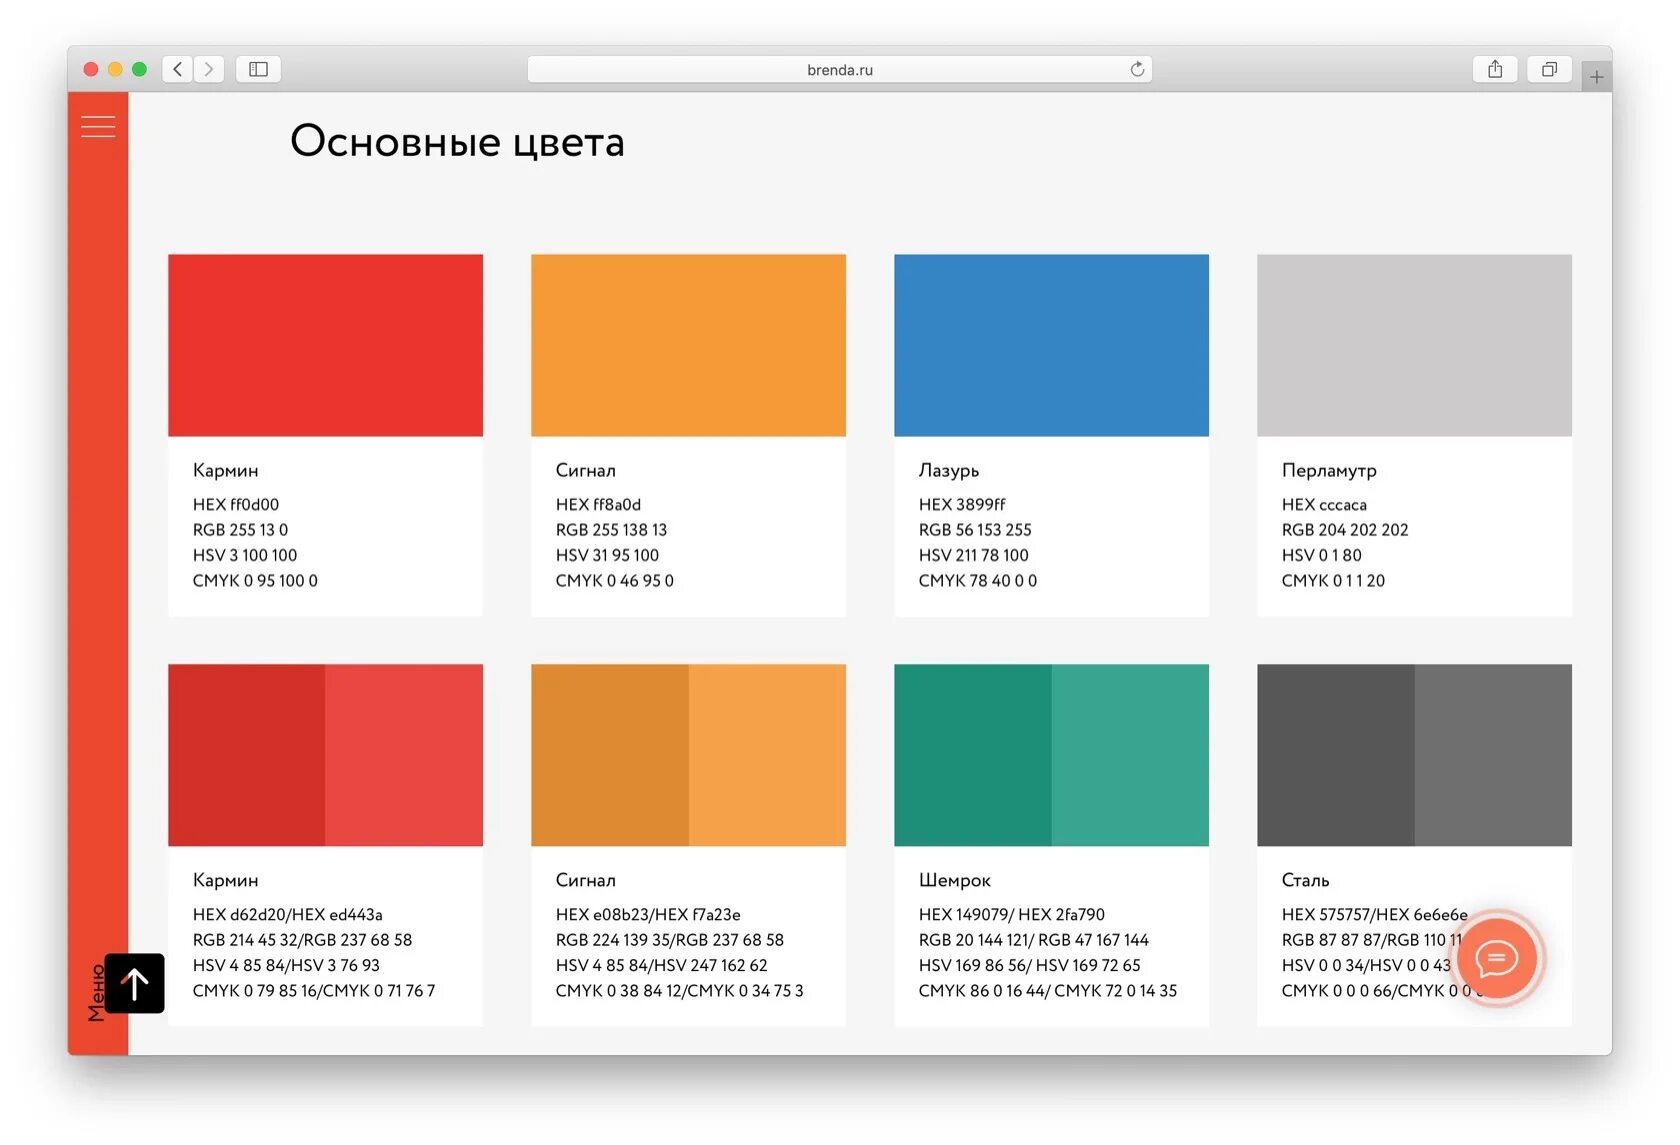The width and height of the screenshot is (1680, 1145).
Task: Click text HEX ff0d00
Action: [236, 505]
